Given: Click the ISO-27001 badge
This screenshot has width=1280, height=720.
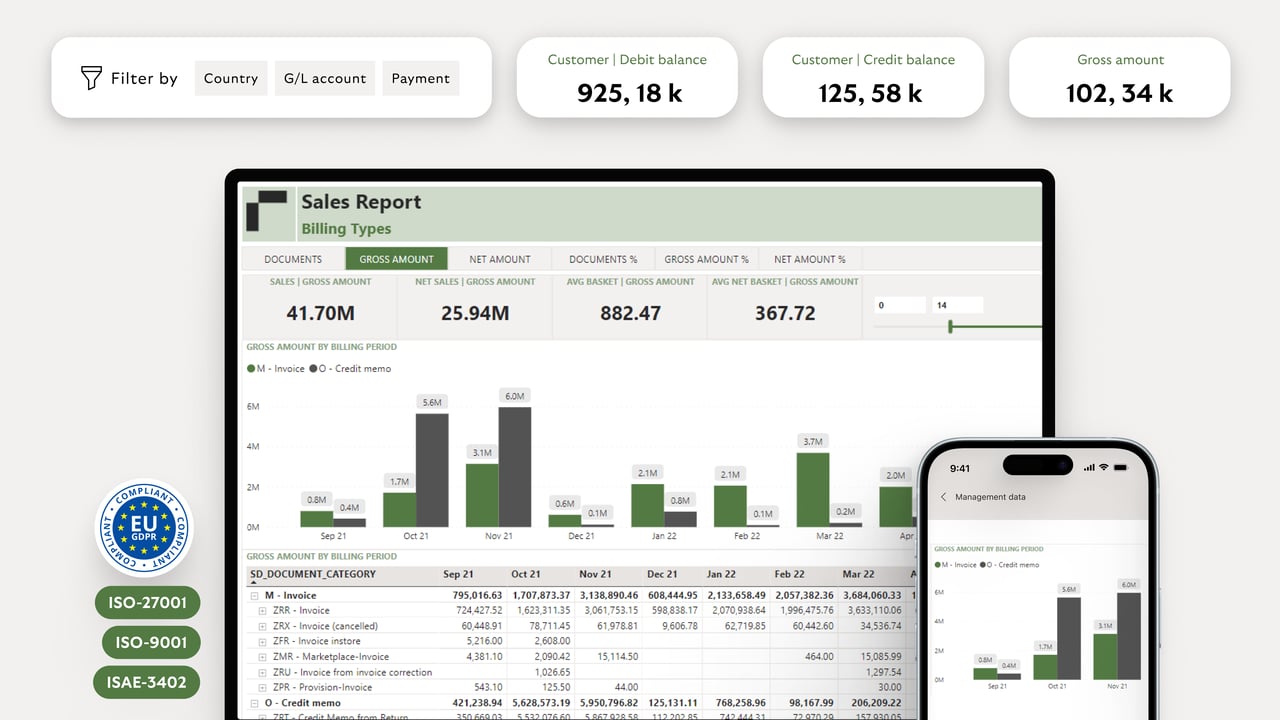Looking at the screenshot, I should click(147, 603).
